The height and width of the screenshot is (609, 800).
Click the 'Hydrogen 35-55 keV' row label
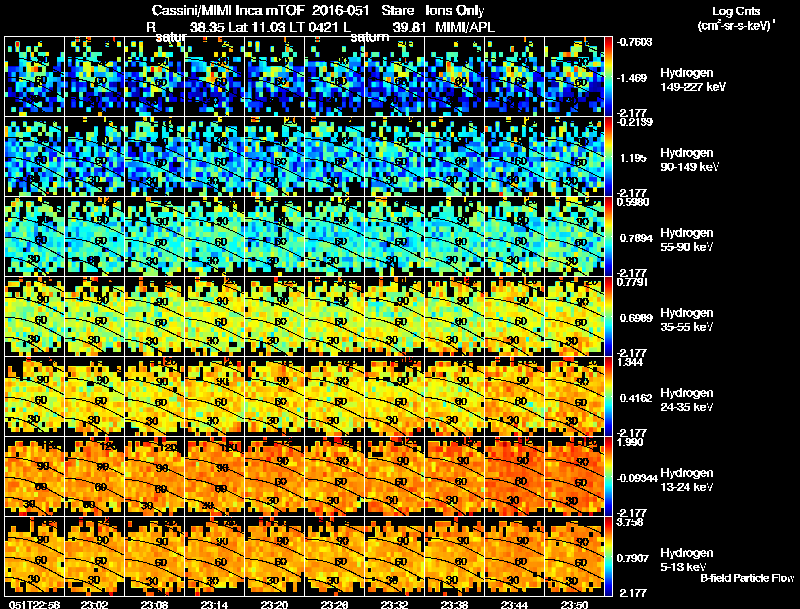(x=687, y=320)
